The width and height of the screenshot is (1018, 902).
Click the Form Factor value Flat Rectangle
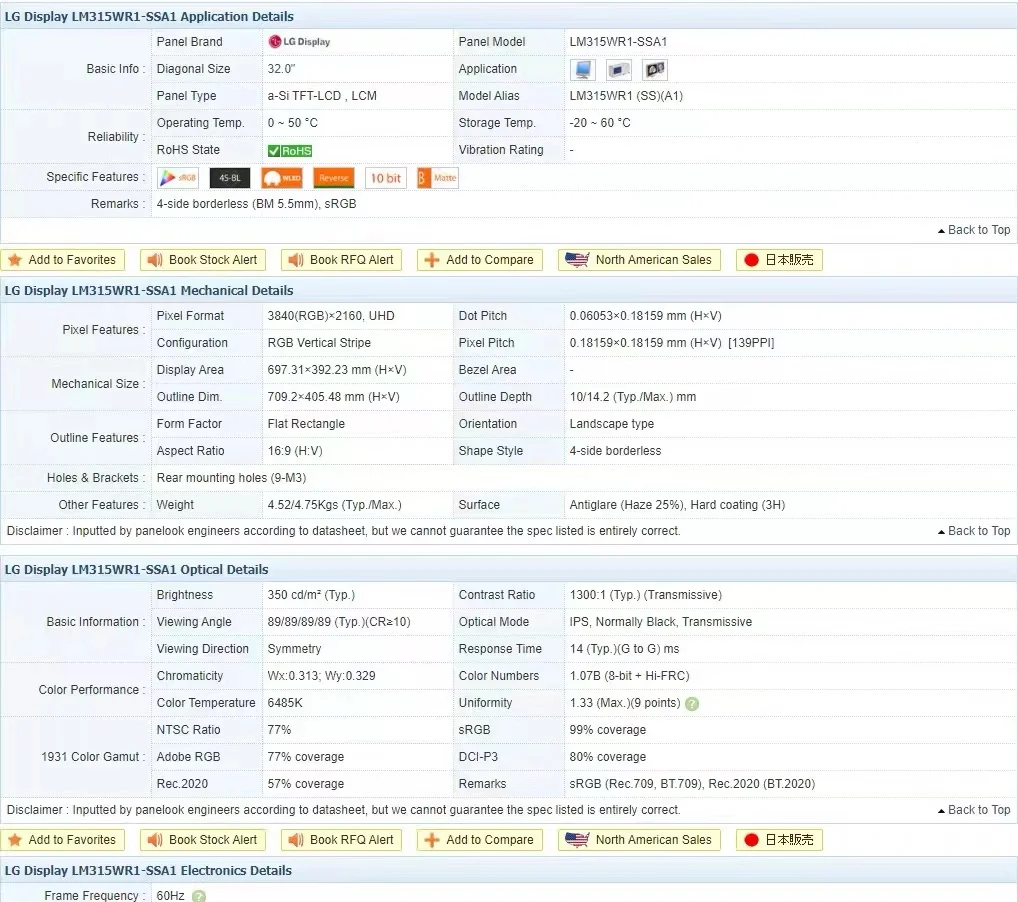pos(306,424)
